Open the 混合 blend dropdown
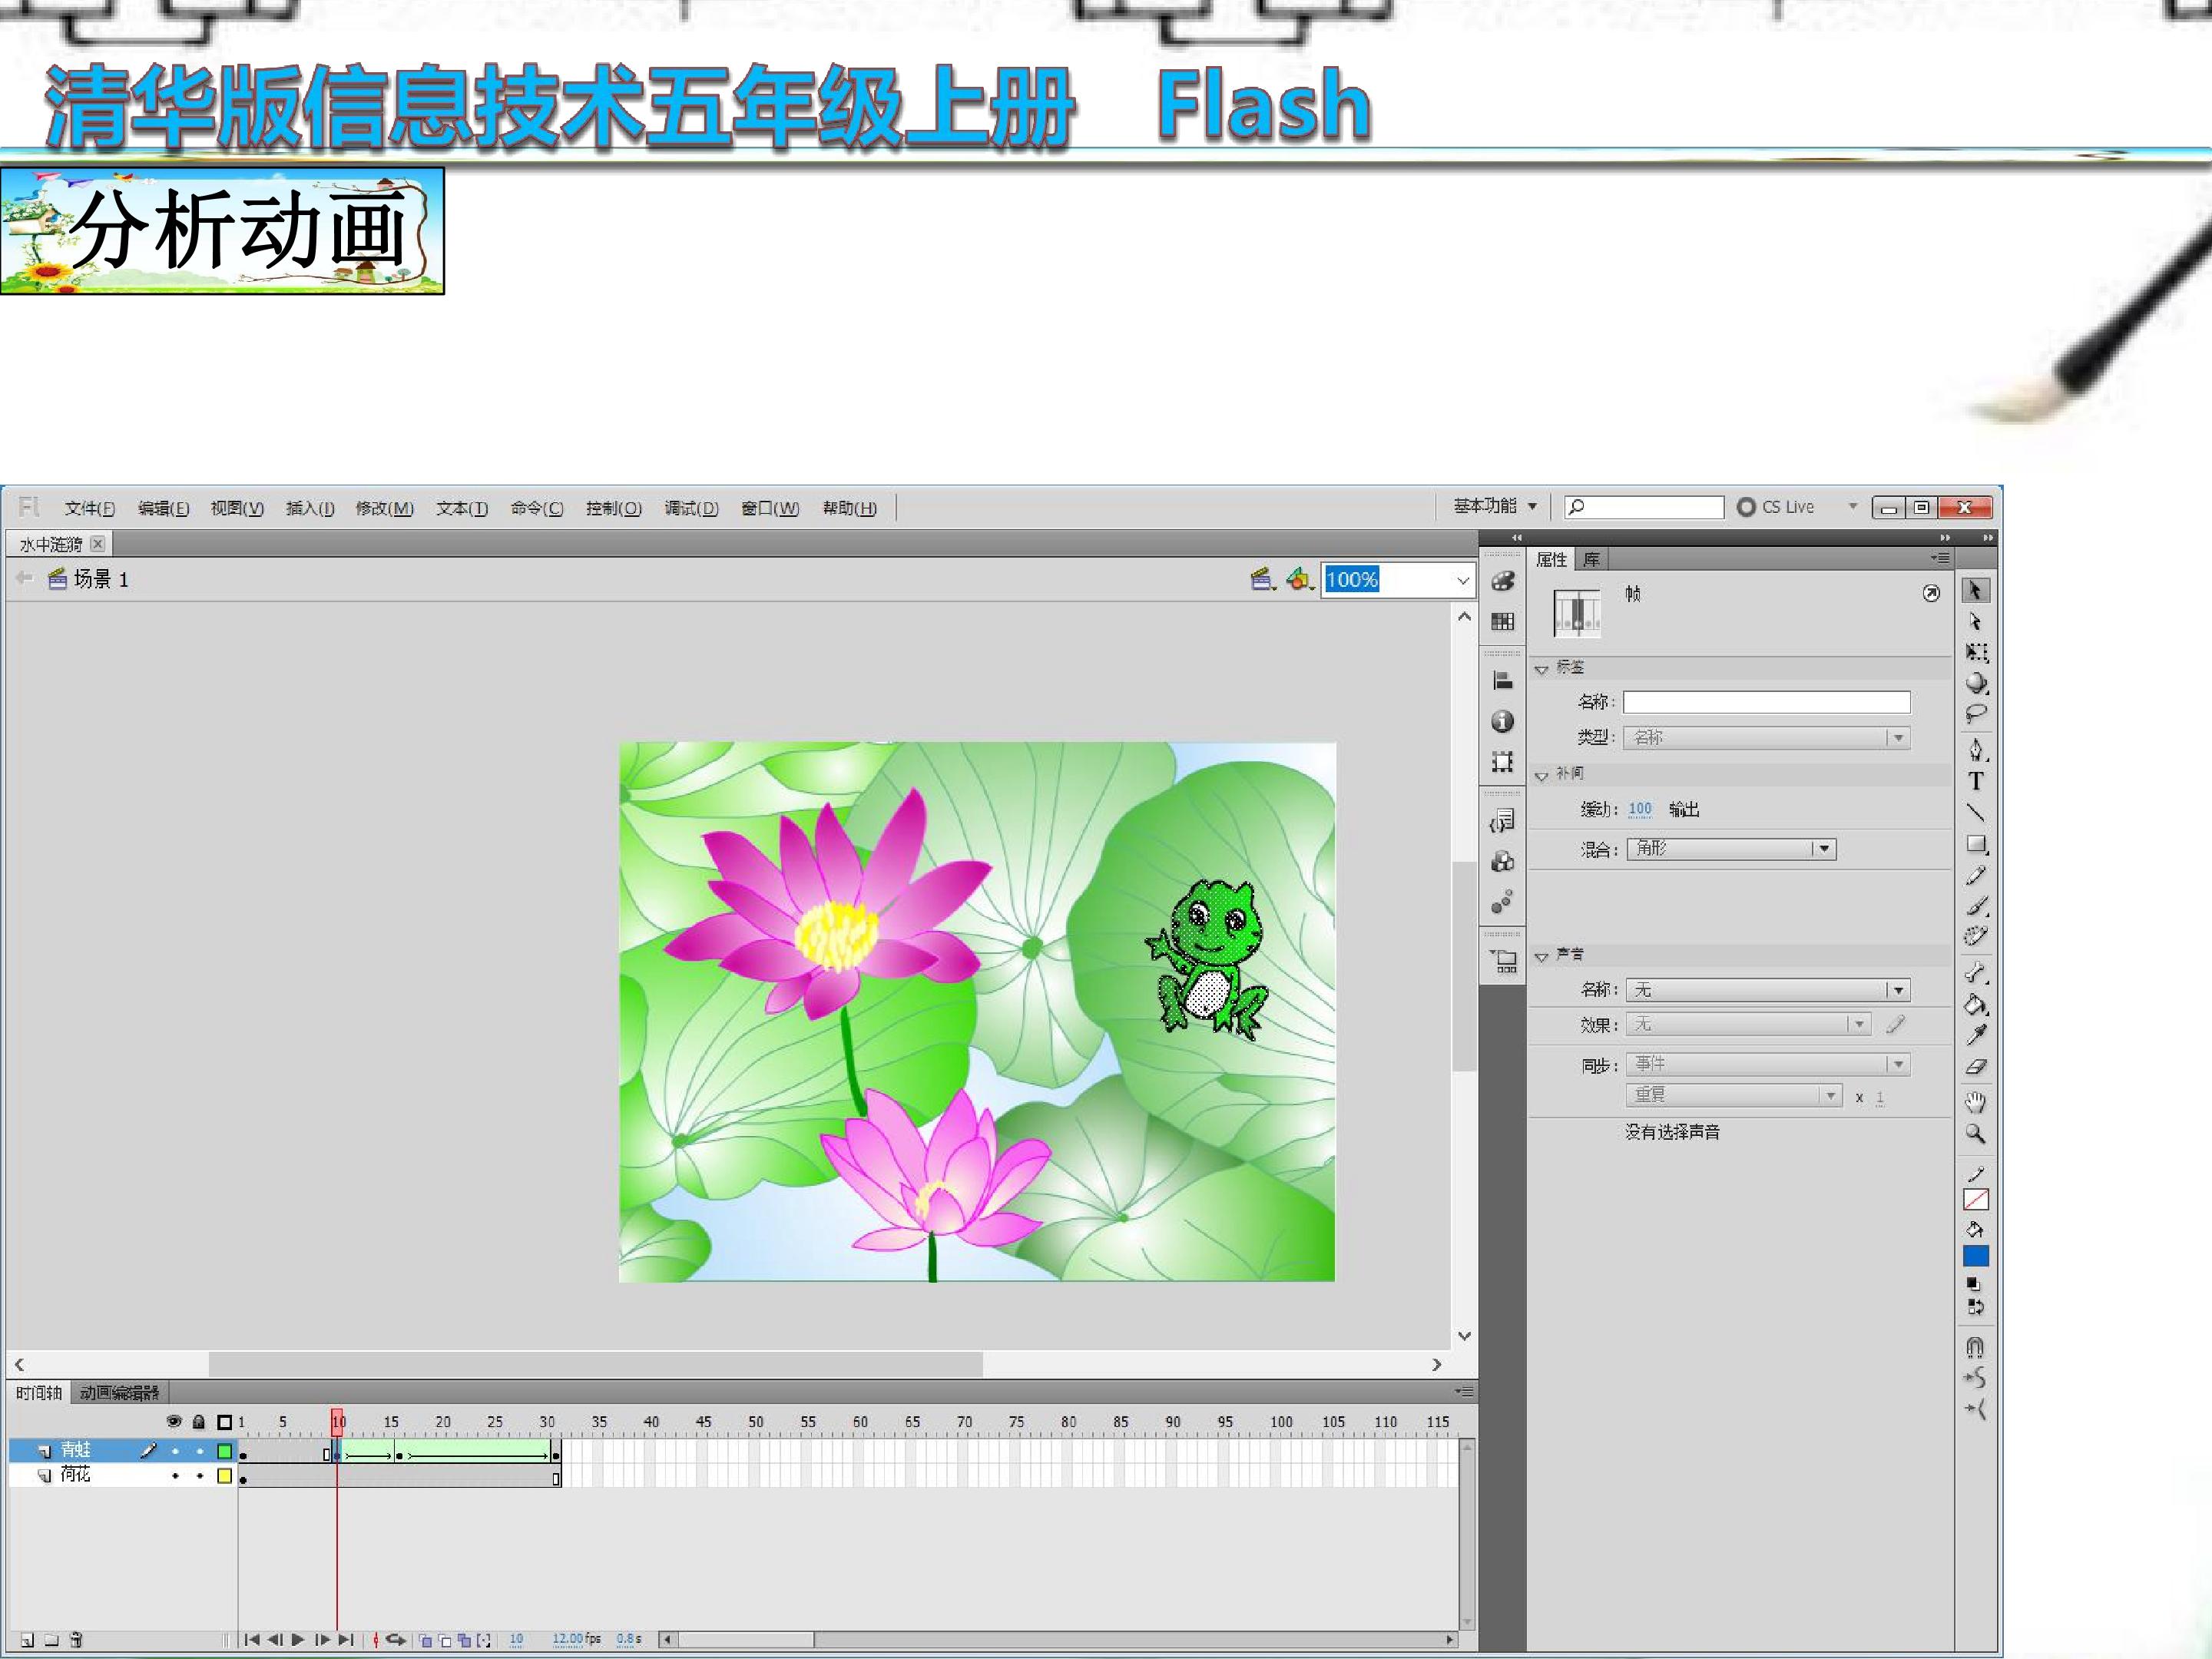Screen dimensions: 2212x1659 (x=1731, y=849)
